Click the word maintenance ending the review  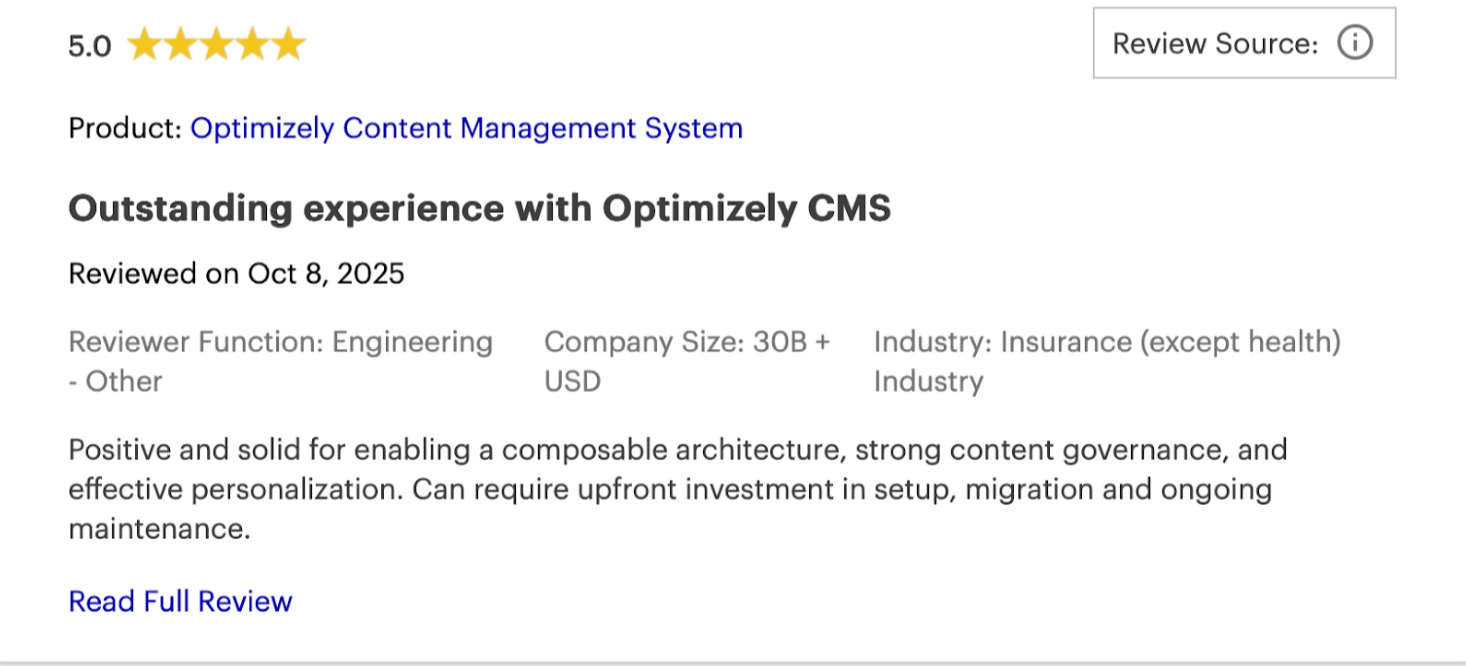click(x=158, y=529)
